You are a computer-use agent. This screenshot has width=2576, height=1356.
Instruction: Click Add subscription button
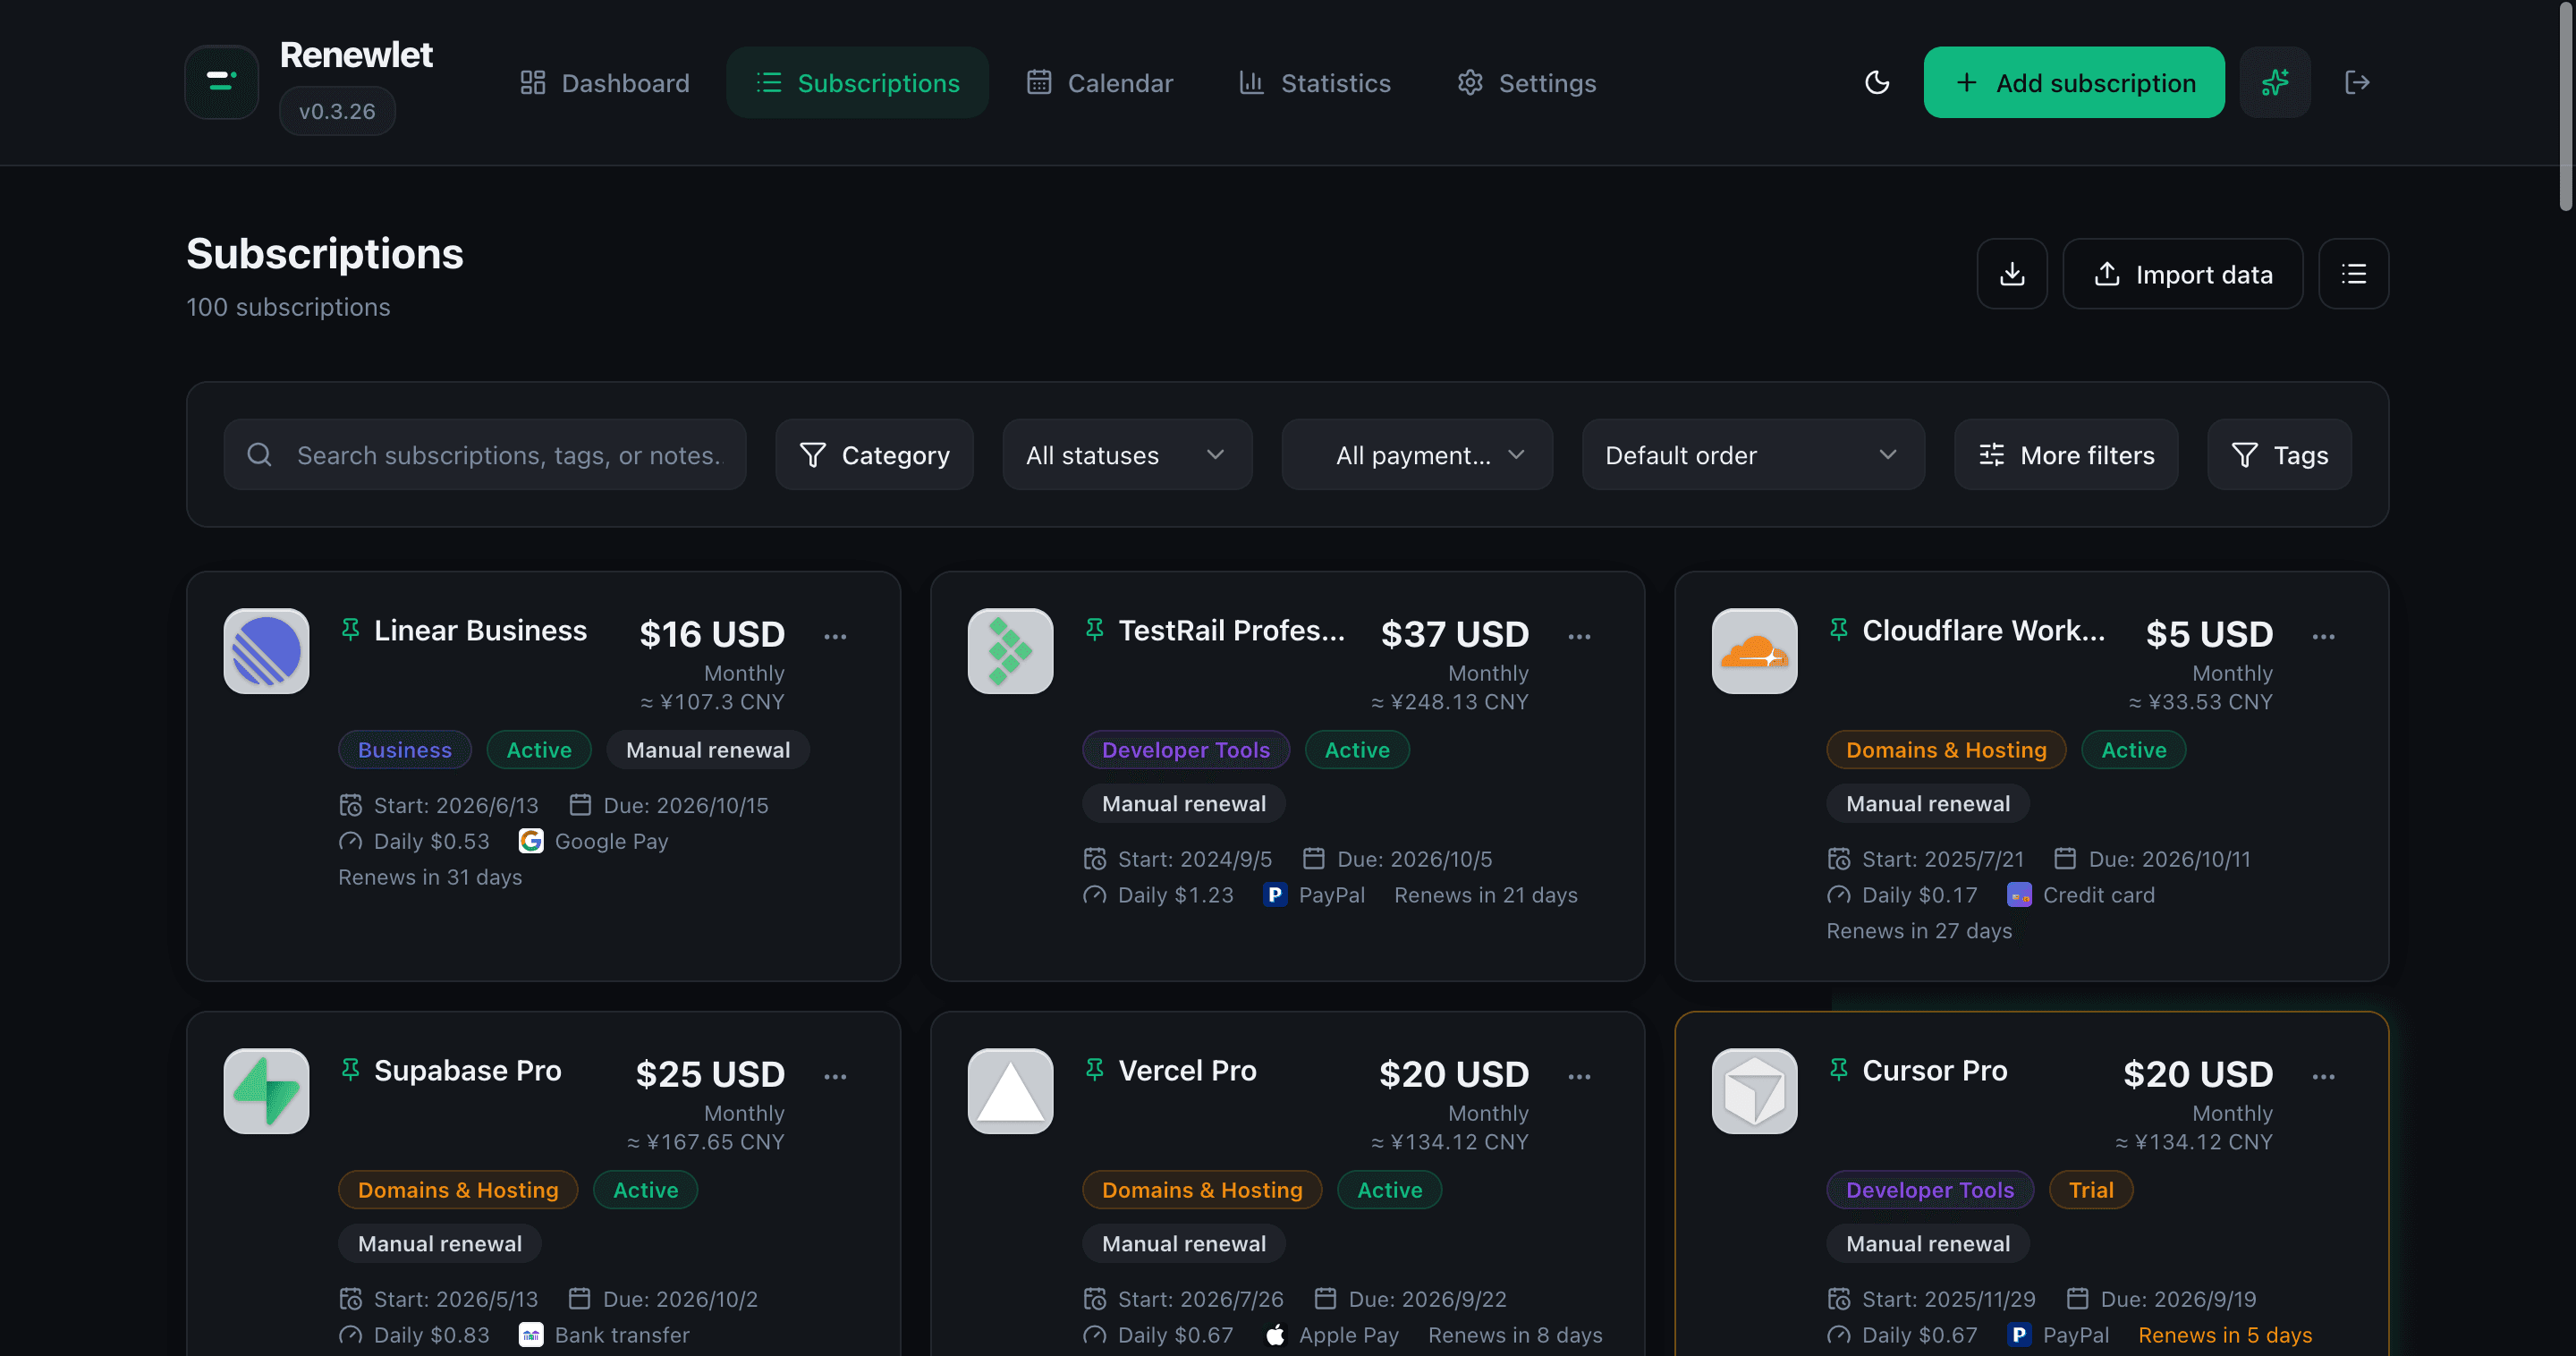coord(2074,82)
